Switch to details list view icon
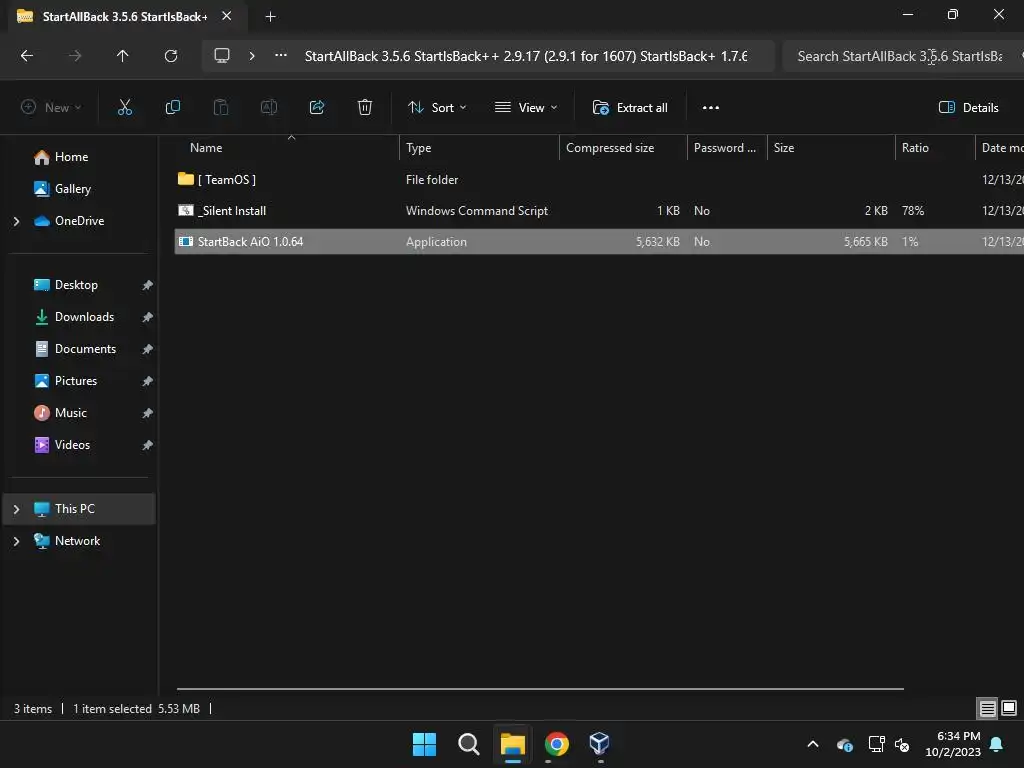Image resolution: width=1024 pixels, height=768 pixels. pos(987,708)
